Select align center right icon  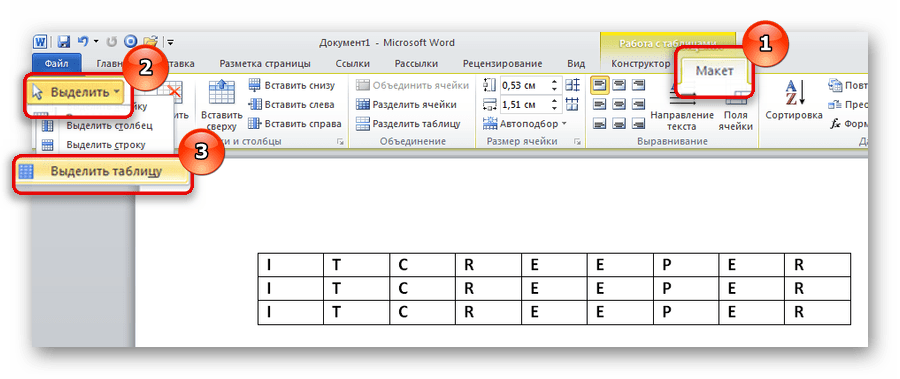tap(638, 105)
